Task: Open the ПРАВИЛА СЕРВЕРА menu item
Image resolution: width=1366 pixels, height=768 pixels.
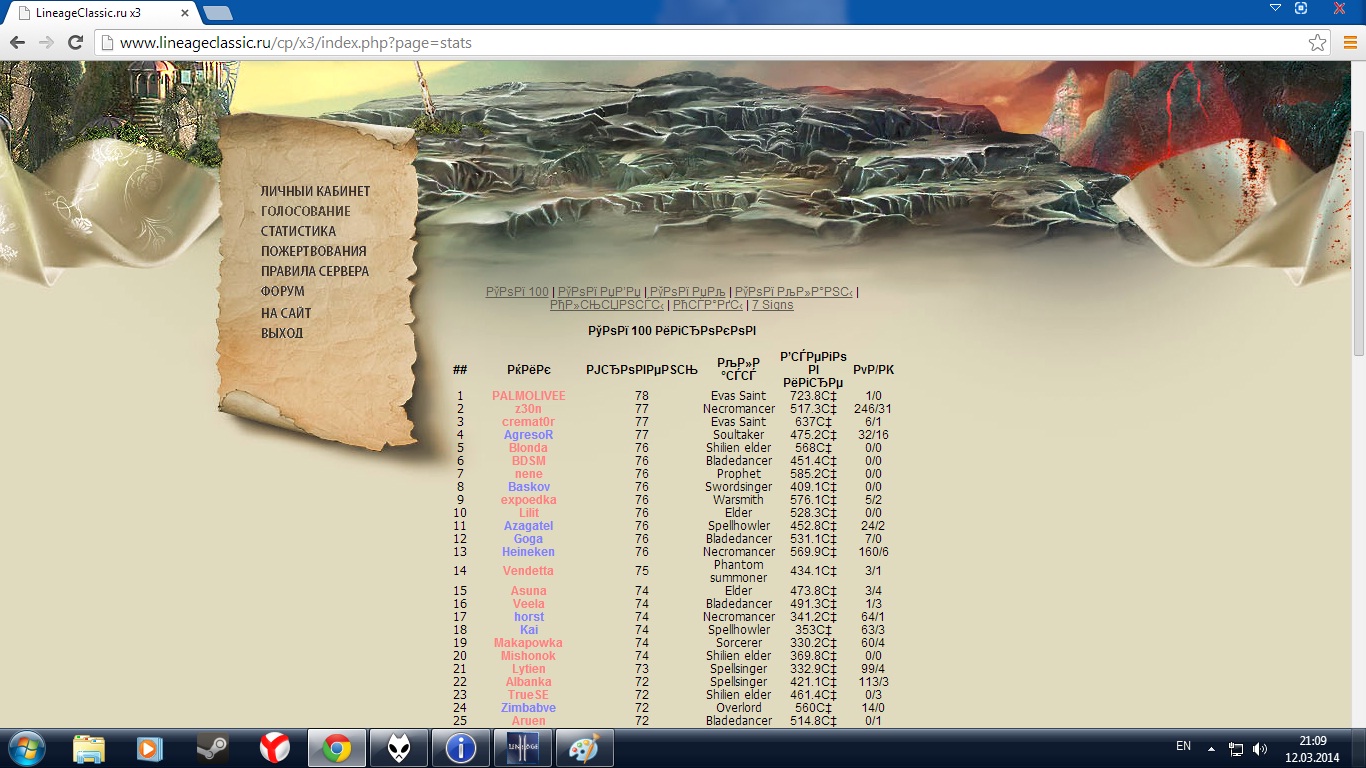Action: [x=315, y=271]
